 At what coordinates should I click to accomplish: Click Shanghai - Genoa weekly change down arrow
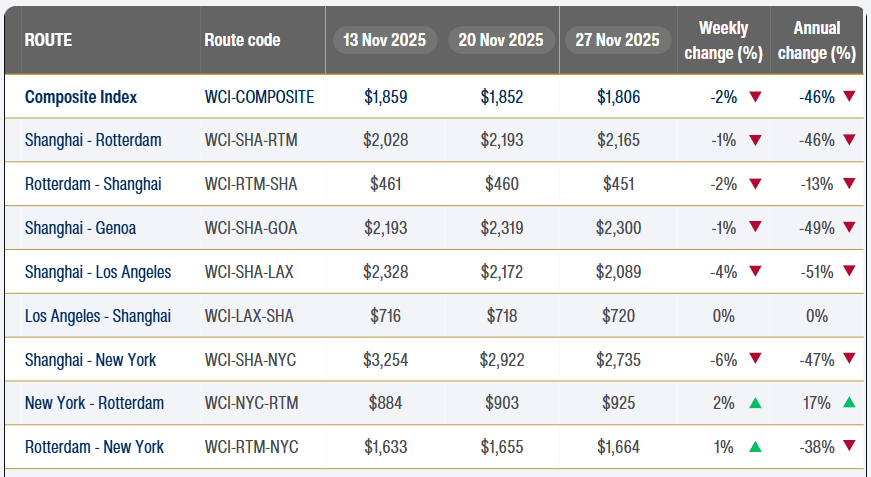[755, 228]
